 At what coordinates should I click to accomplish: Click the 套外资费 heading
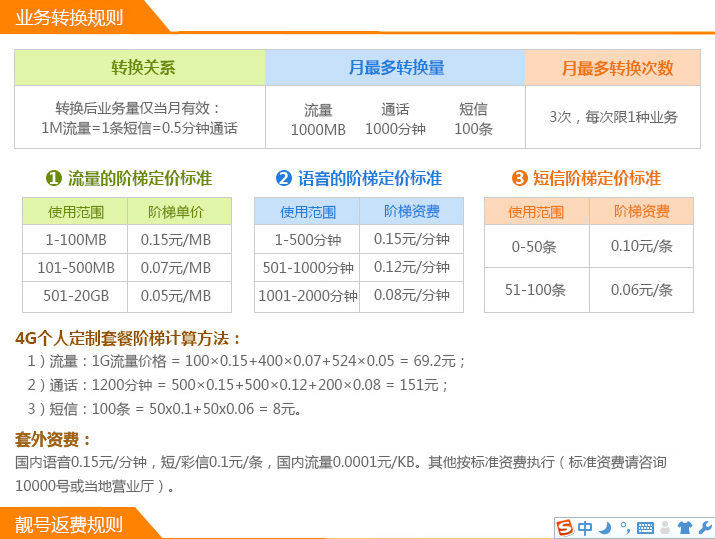(x=54, y=440)
